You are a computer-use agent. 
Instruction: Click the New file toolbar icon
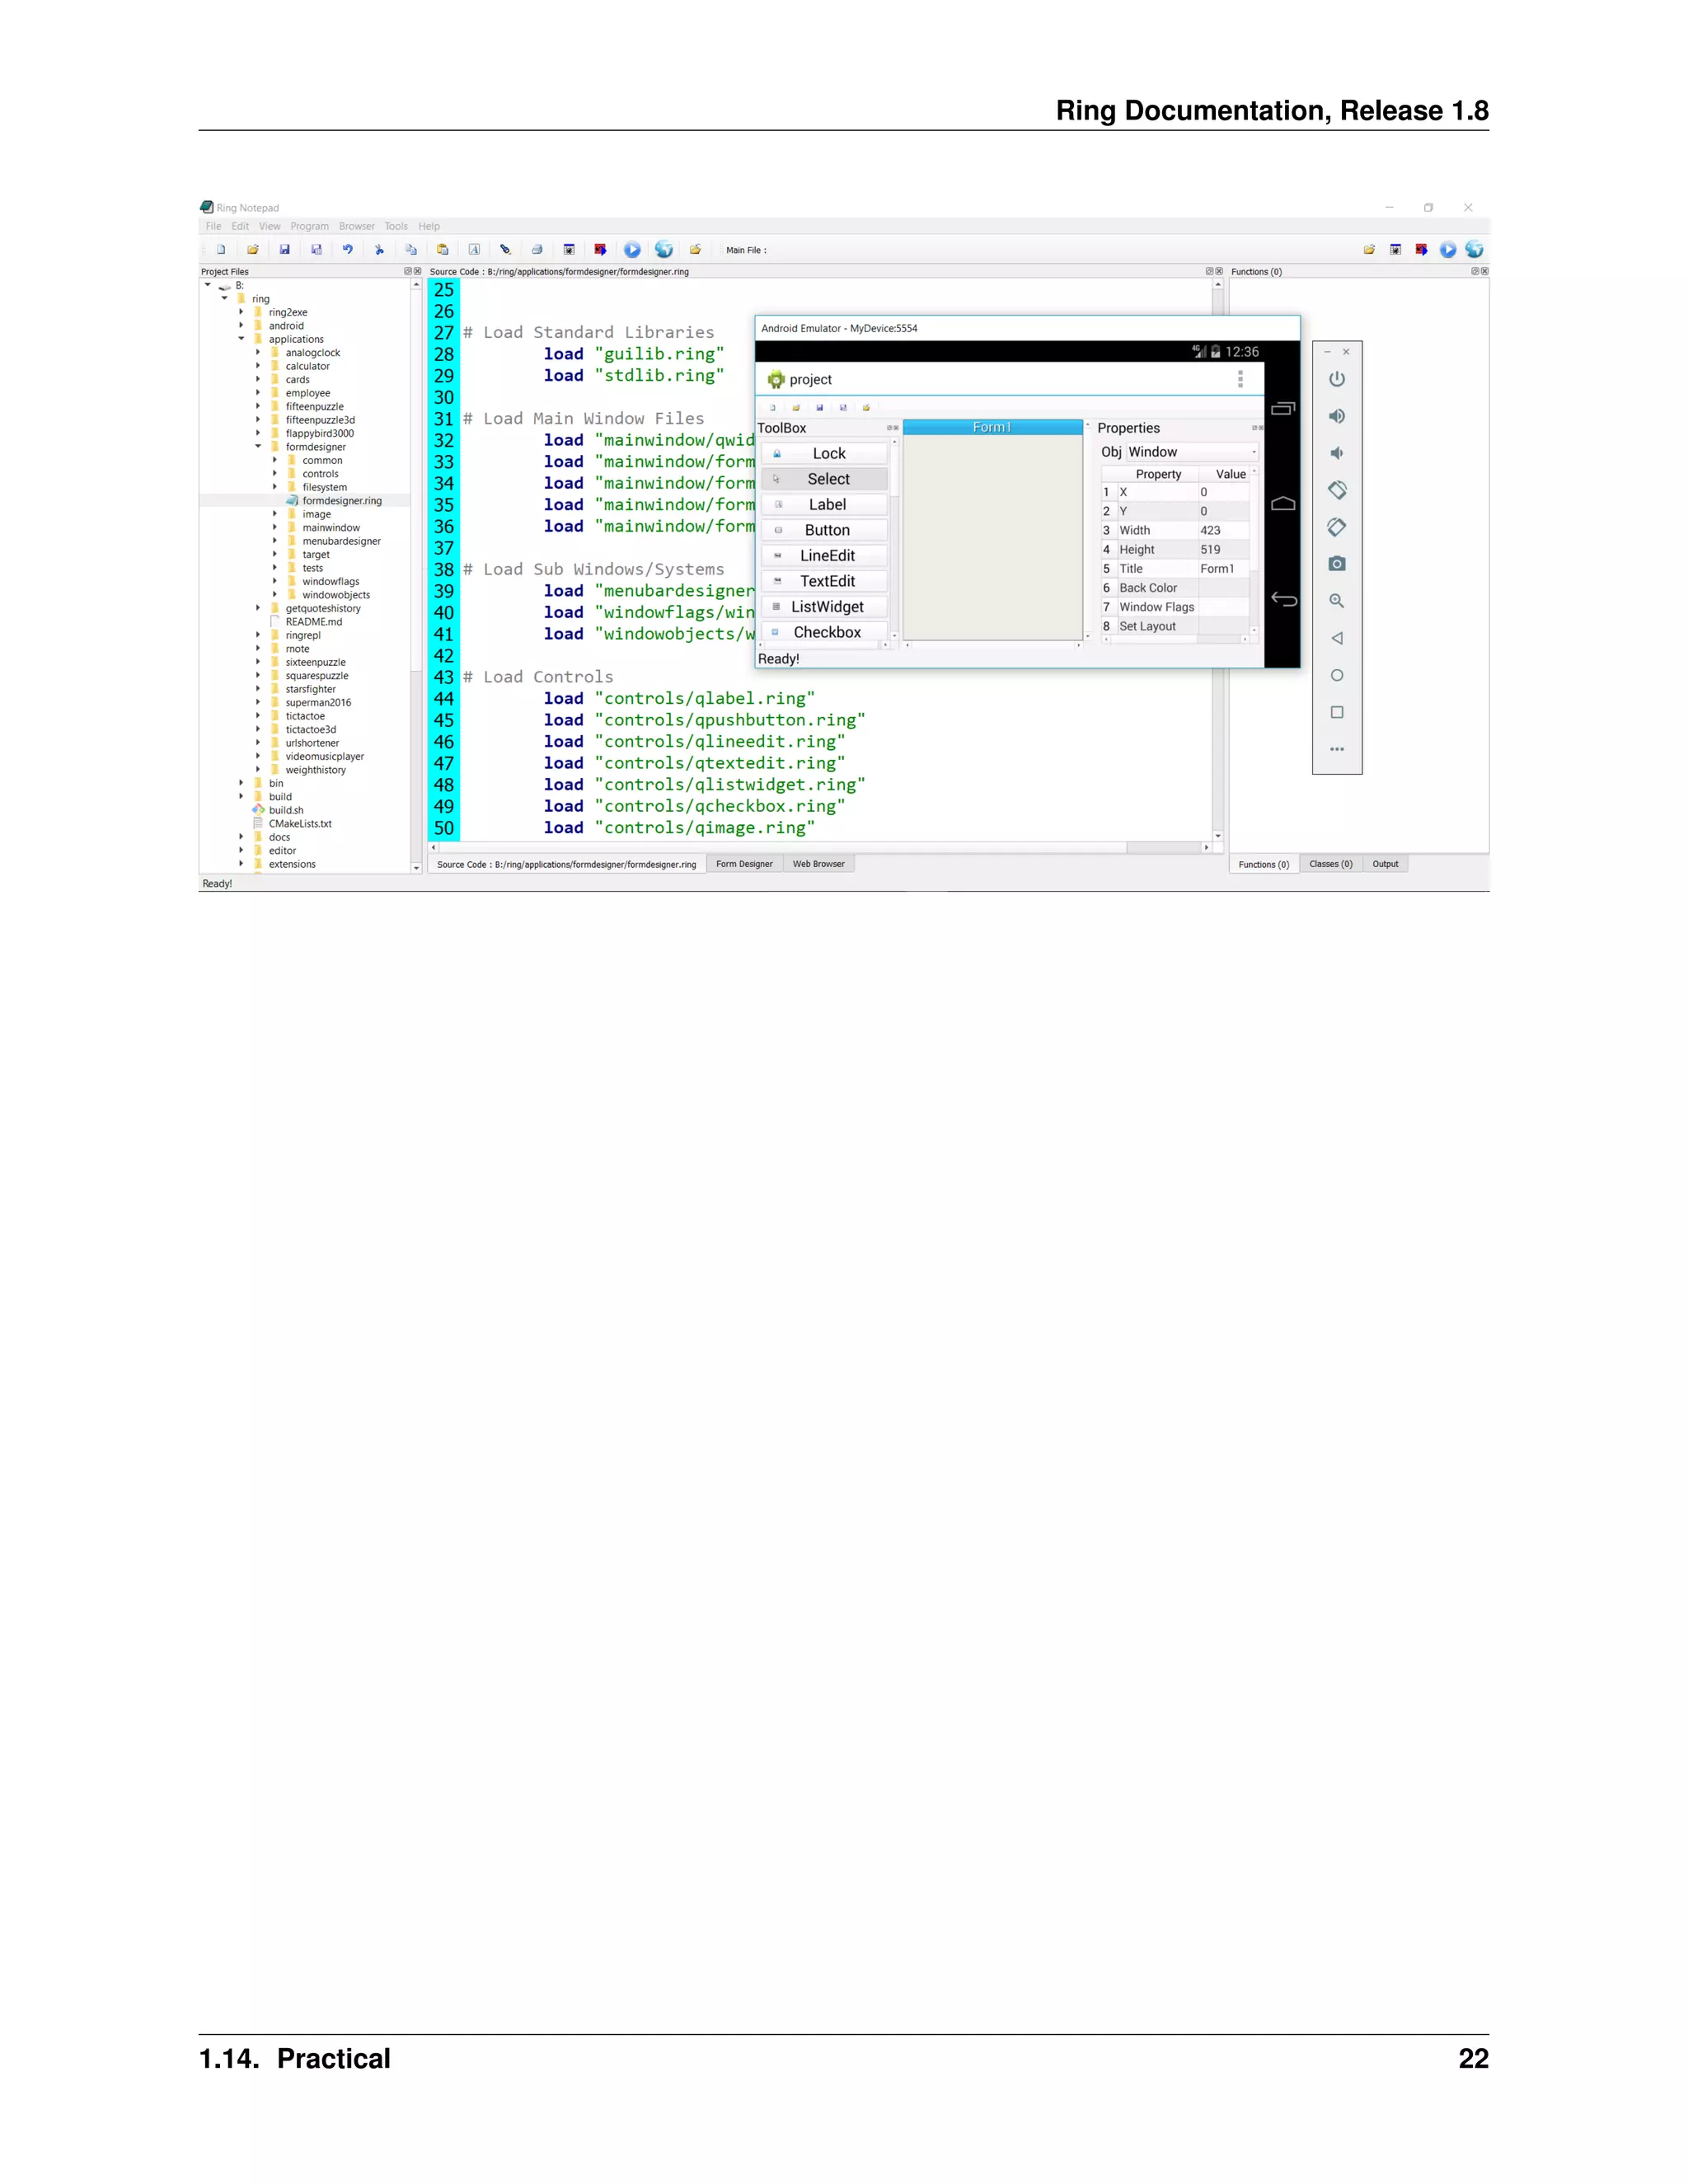(x=221, y=250)
